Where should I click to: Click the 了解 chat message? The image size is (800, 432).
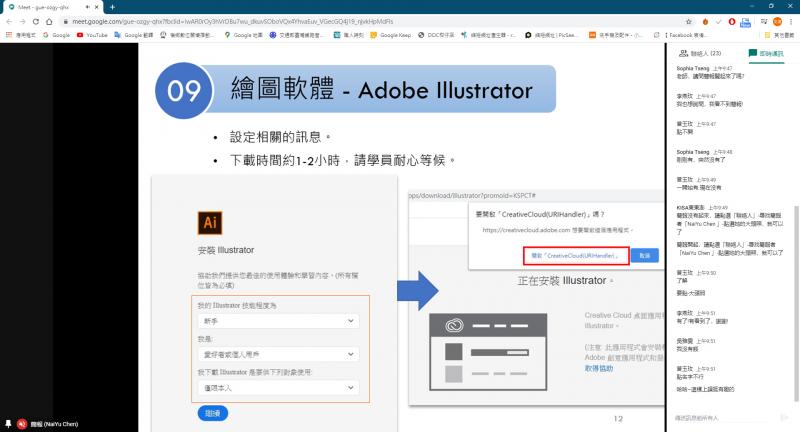[x=682, y=281]
